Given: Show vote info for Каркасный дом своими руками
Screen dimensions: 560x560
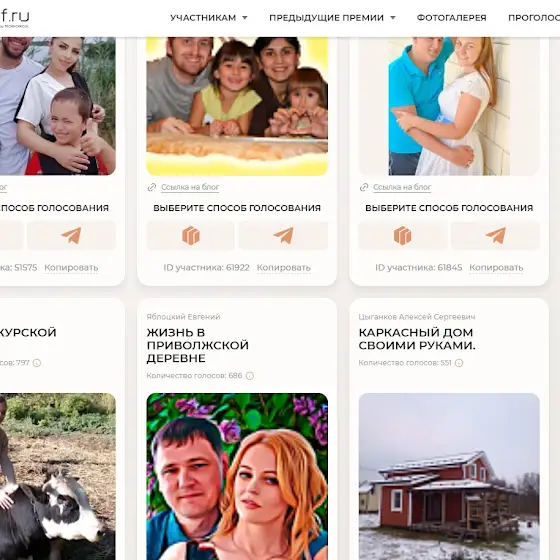Looking at the screenshot, I should 459,363.
